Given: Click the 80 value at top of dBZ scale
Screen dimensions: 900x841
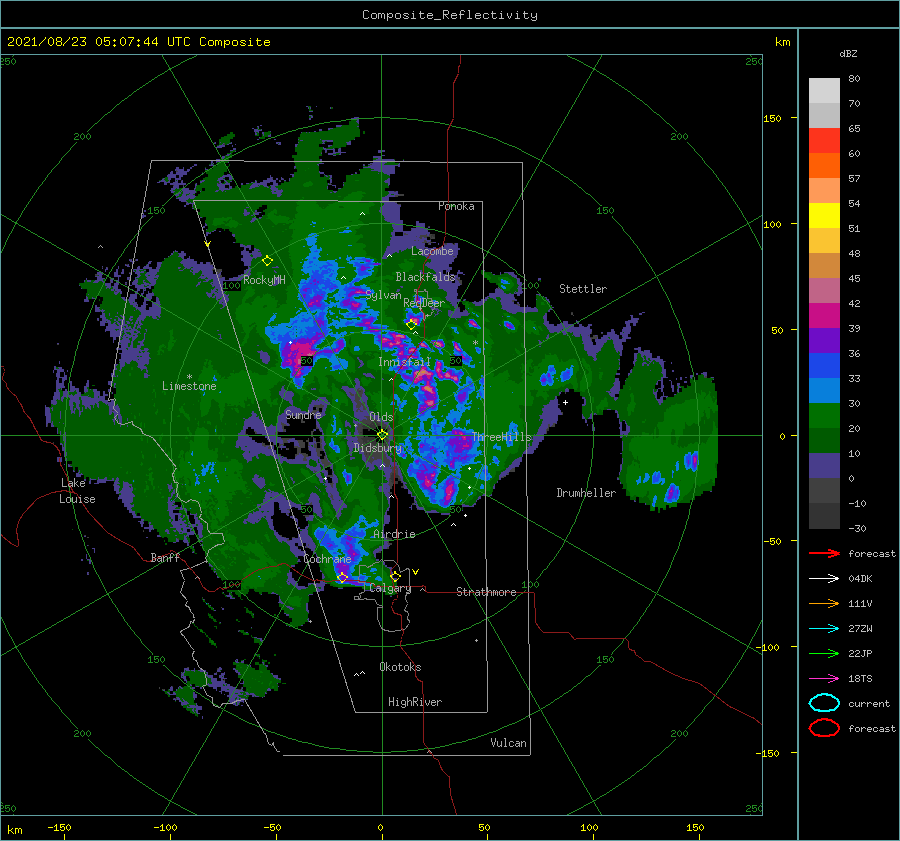Looking at the screenshot, I should 854,79.
